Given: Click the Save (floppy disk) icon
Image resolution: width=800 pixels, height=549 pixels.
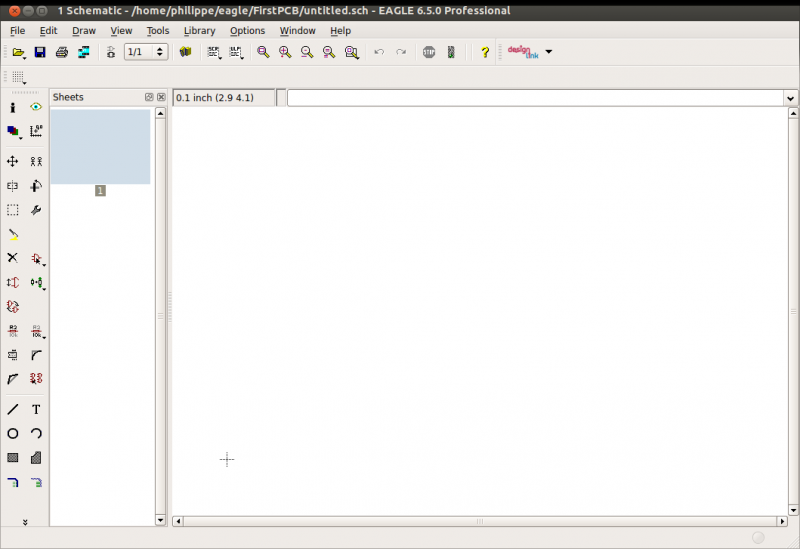Looking at the screenshot, I should [x=40, y=52].
